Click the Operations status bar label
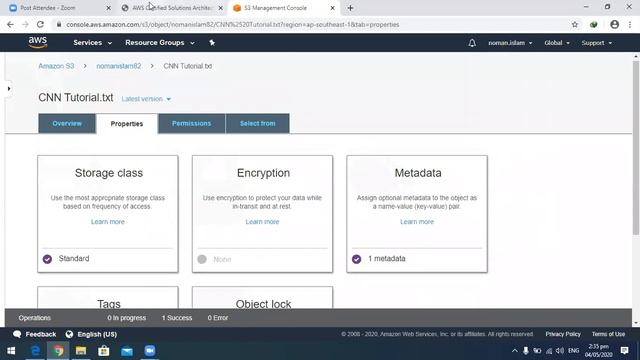This screenshot has height=360, width=640. tap(35, 318)
